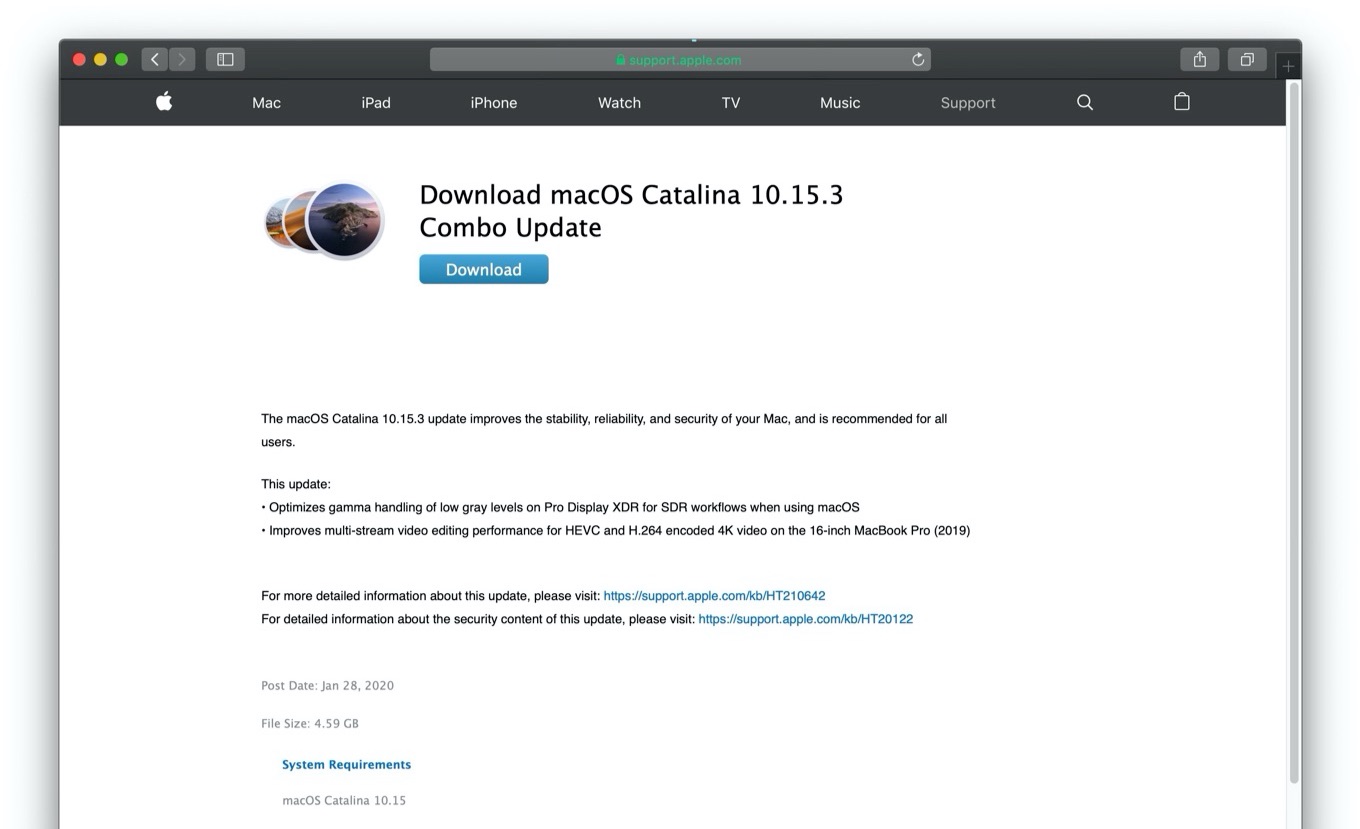Open the Mac menu item

[266, 103]
